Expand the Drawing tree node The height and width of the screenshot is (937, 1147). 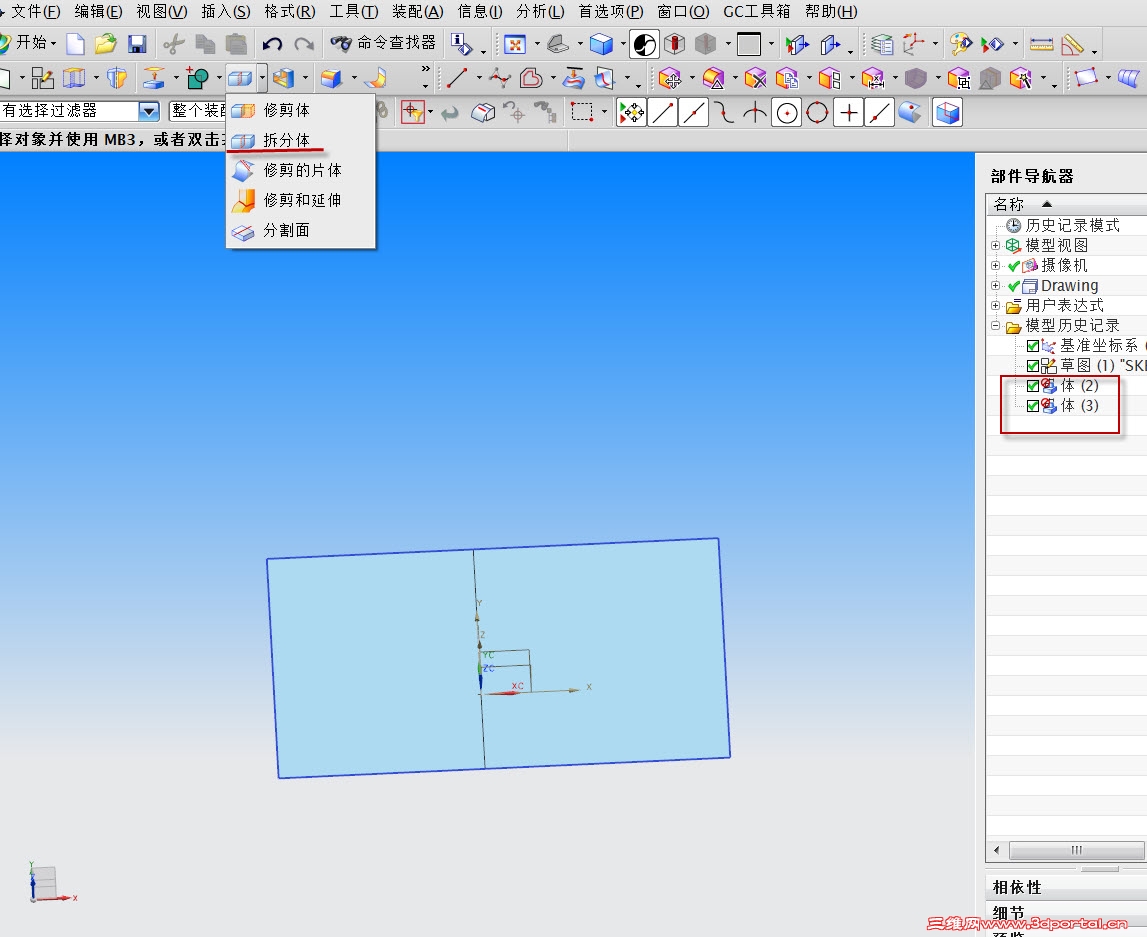996,285
